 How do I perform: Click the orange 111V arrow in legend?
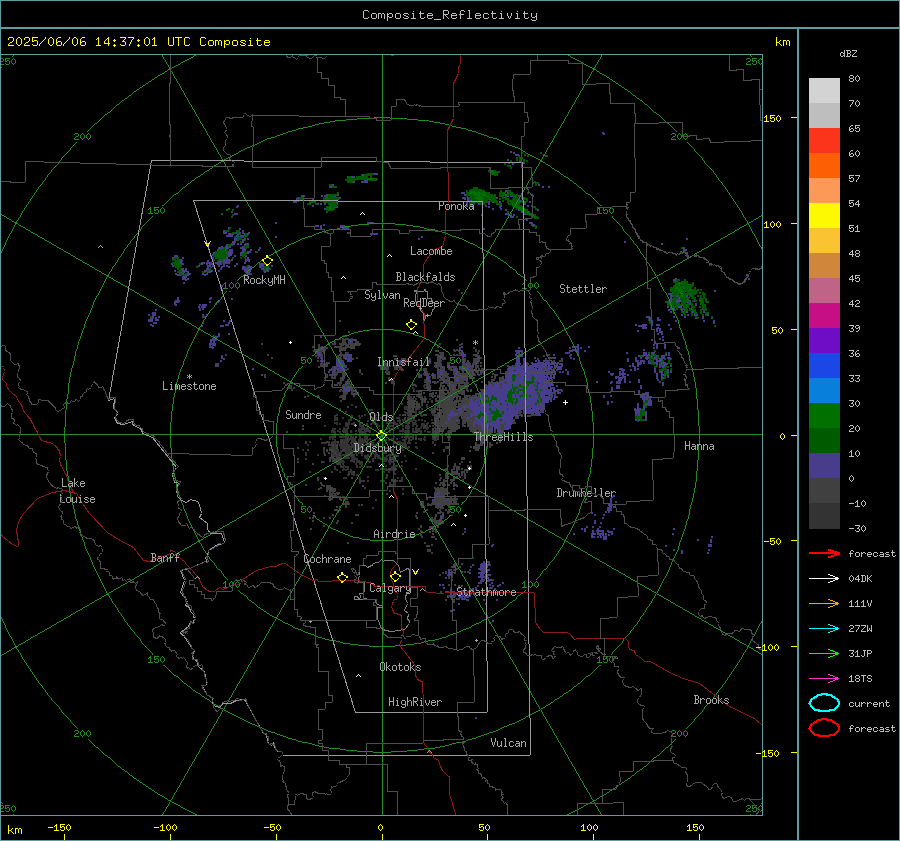(824, 603)
